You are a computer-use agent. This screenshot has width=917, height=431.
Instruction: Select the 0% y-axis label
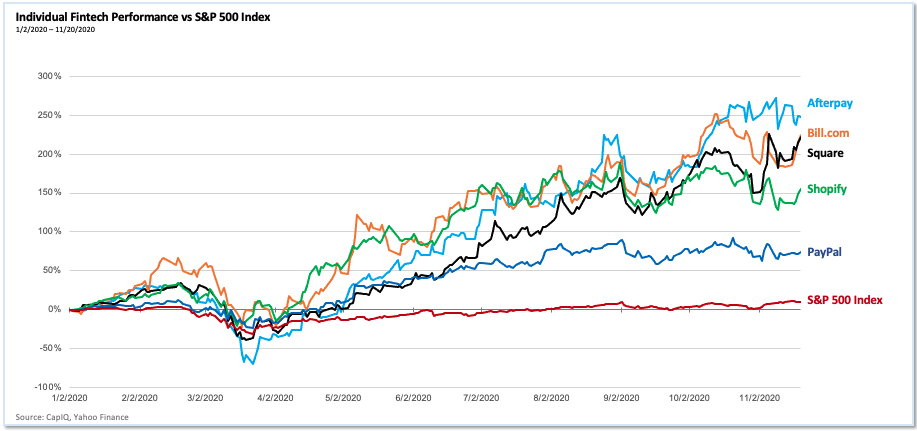pyautogui.click(x=54, y=309)
